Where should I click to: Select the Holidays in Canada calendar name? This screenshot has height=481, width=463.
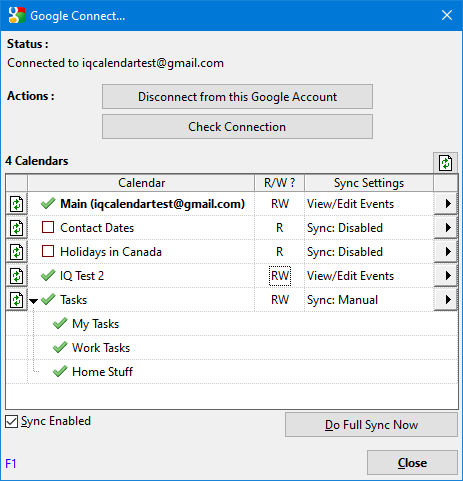click(111, 252)
